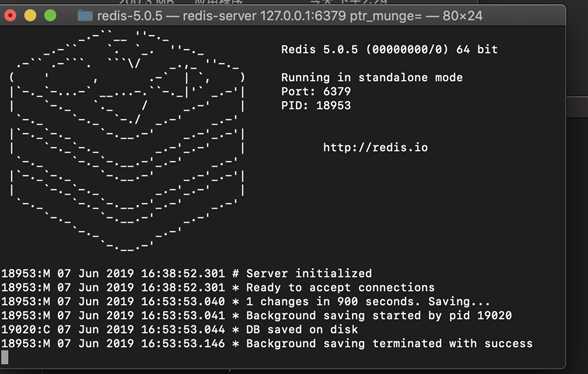Maximize the terminal with the green button

tap(50, 15)
